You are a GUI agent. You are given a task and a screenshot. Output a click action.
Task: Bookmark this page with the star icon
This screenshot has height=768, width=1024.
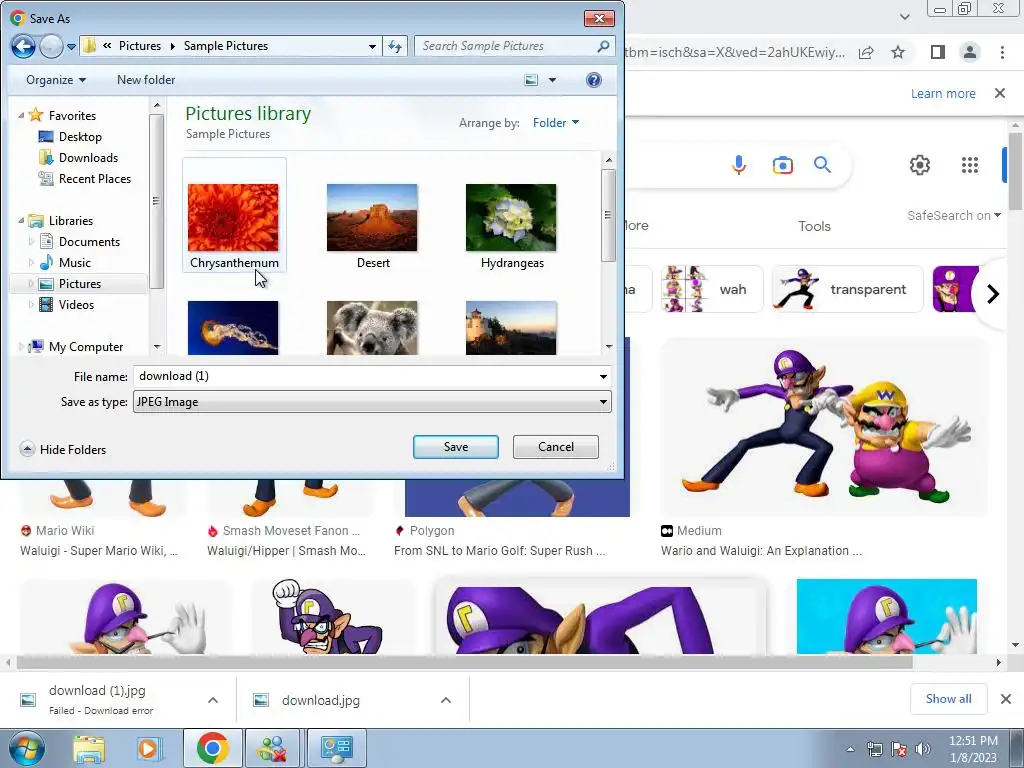pos(898,52)
